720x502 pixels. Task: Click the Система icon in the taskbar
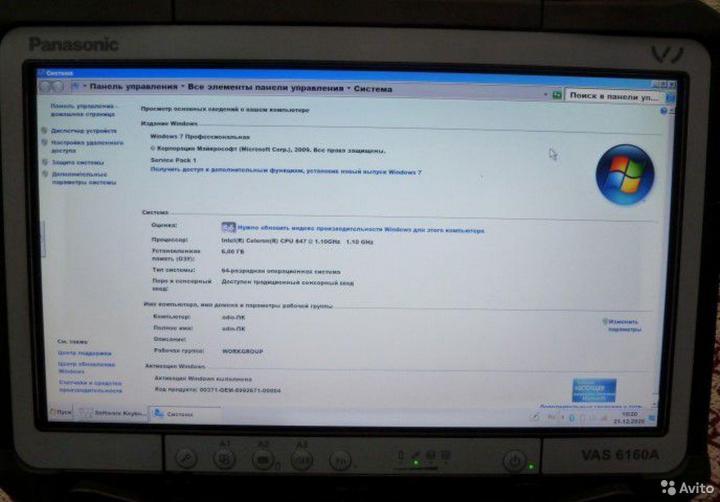[x=158, y=413]
